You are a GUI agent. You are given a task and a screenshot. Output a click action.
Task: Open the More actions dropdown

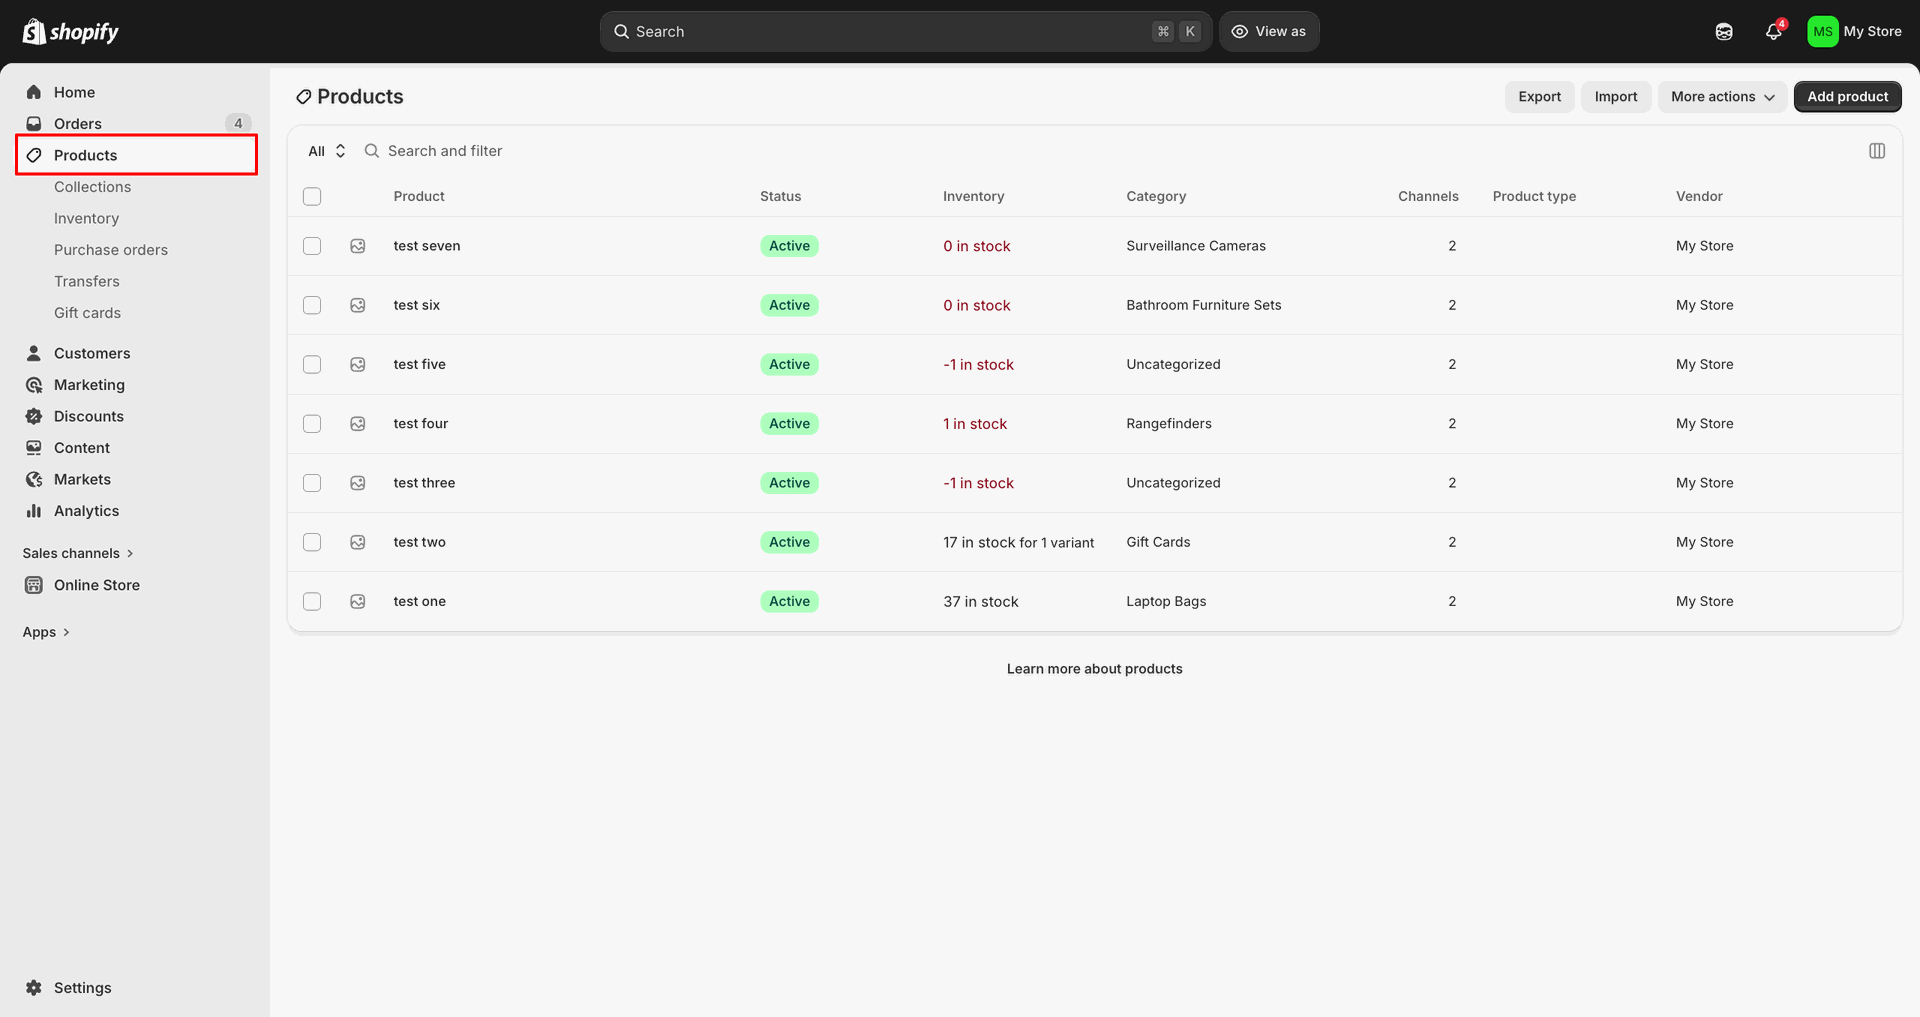1722,97
